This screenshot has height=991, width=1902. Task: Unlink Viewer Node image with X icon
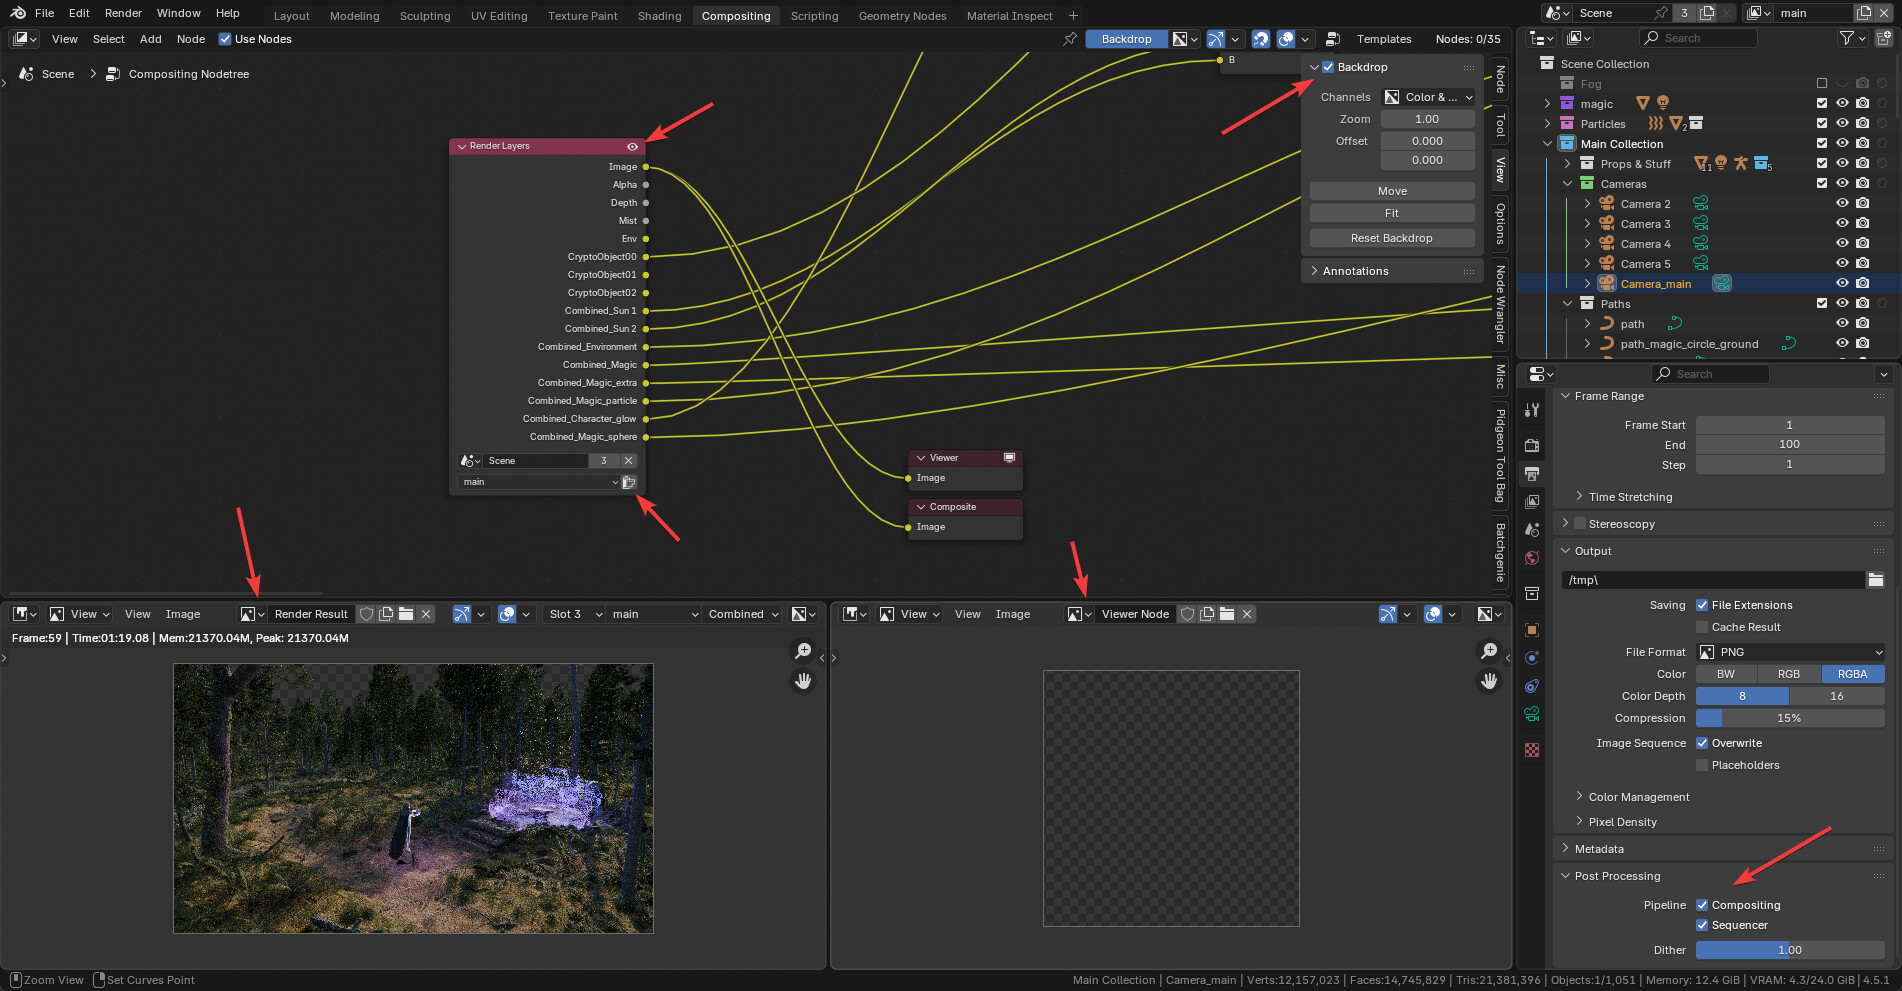click(x=1247, y=614)
